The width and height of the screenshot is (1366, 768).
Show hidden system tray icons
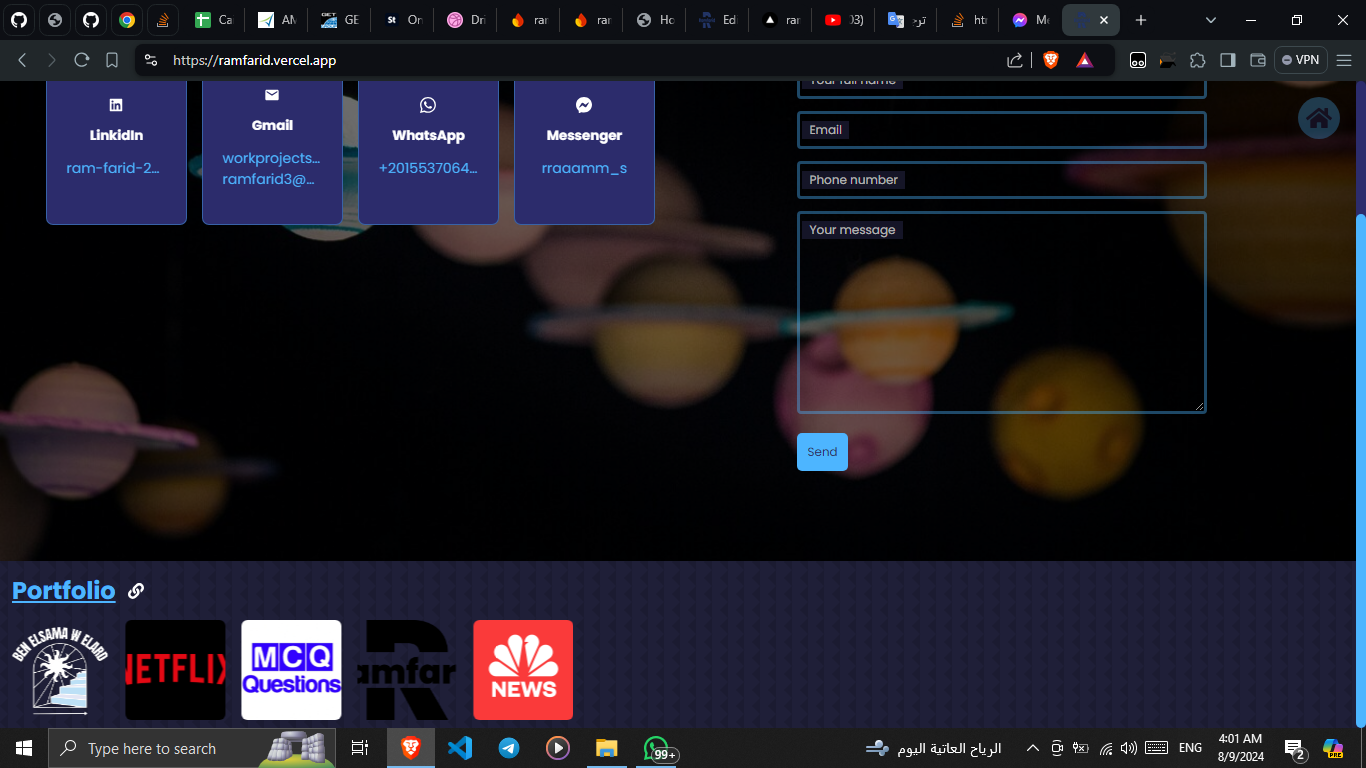1032,748
